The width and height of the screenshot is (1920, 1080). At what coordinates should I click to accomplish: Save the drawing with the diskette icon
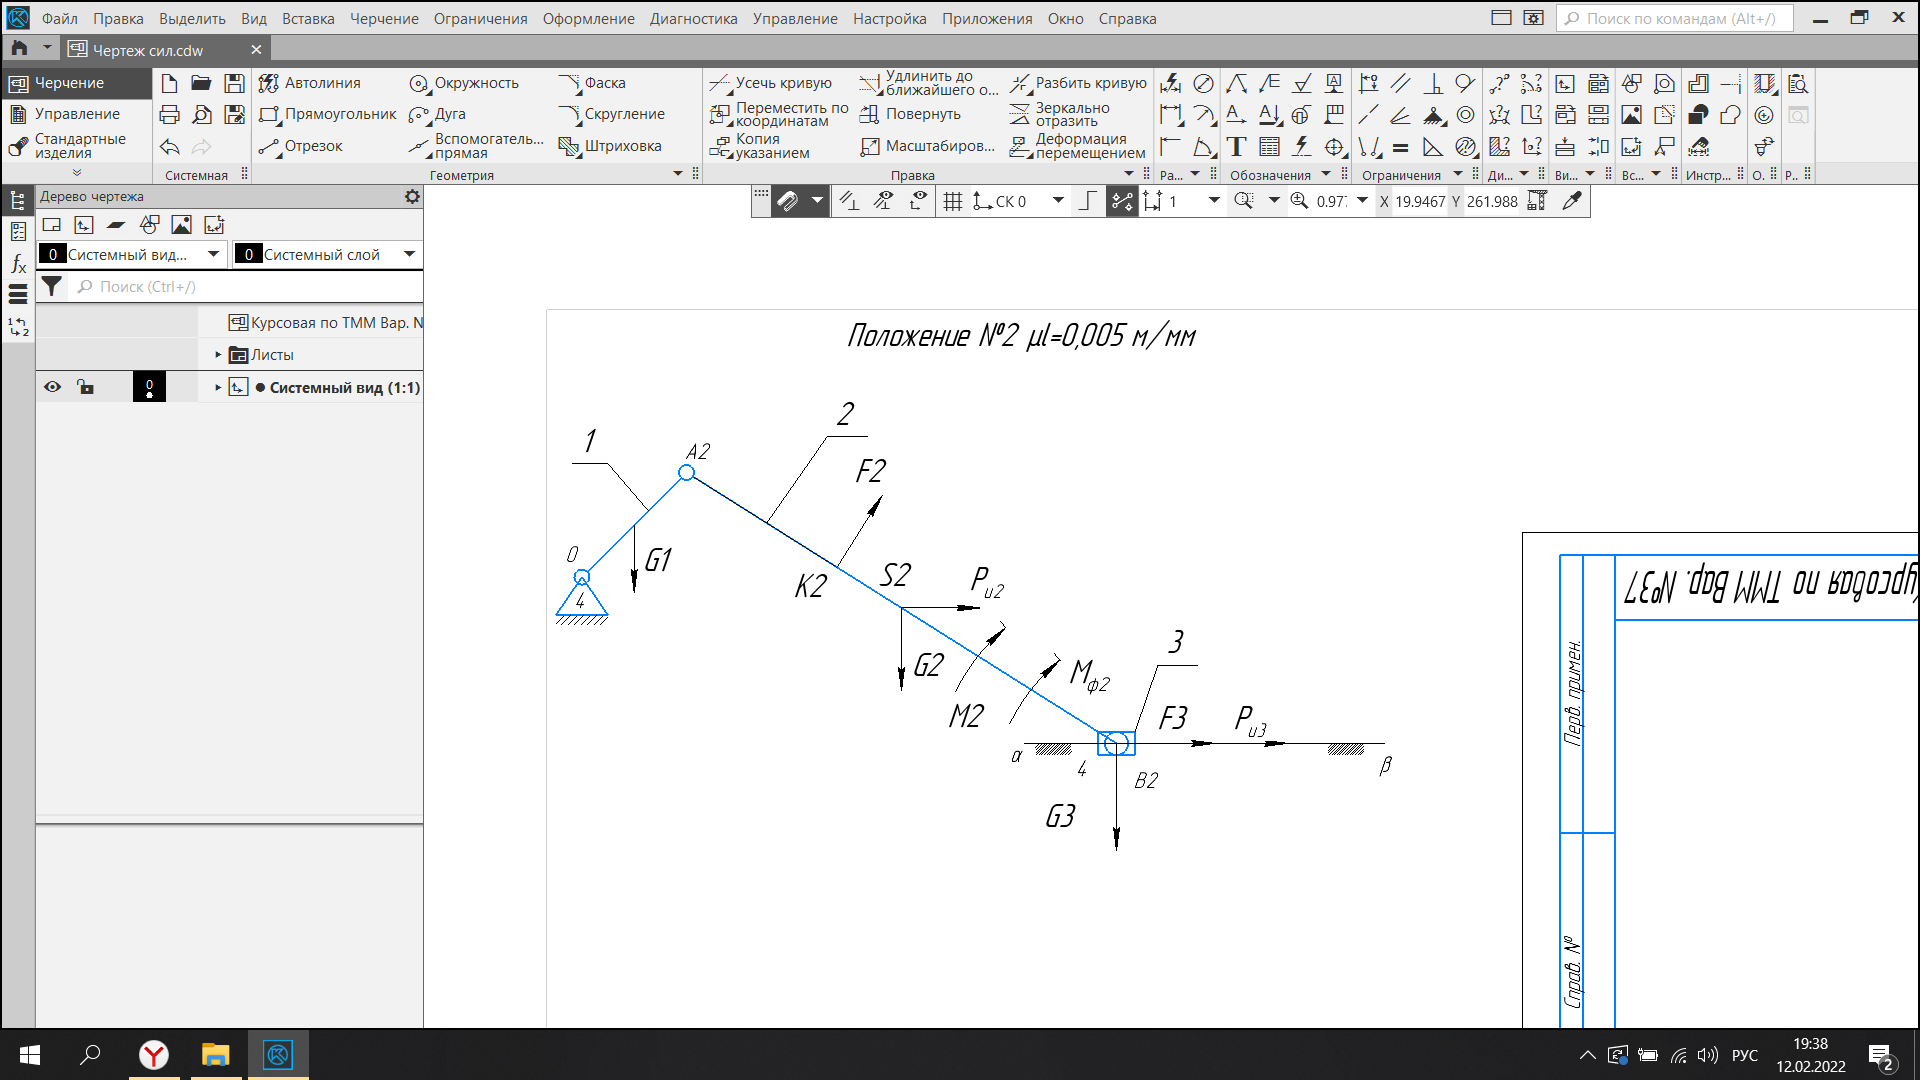[234, 83]
